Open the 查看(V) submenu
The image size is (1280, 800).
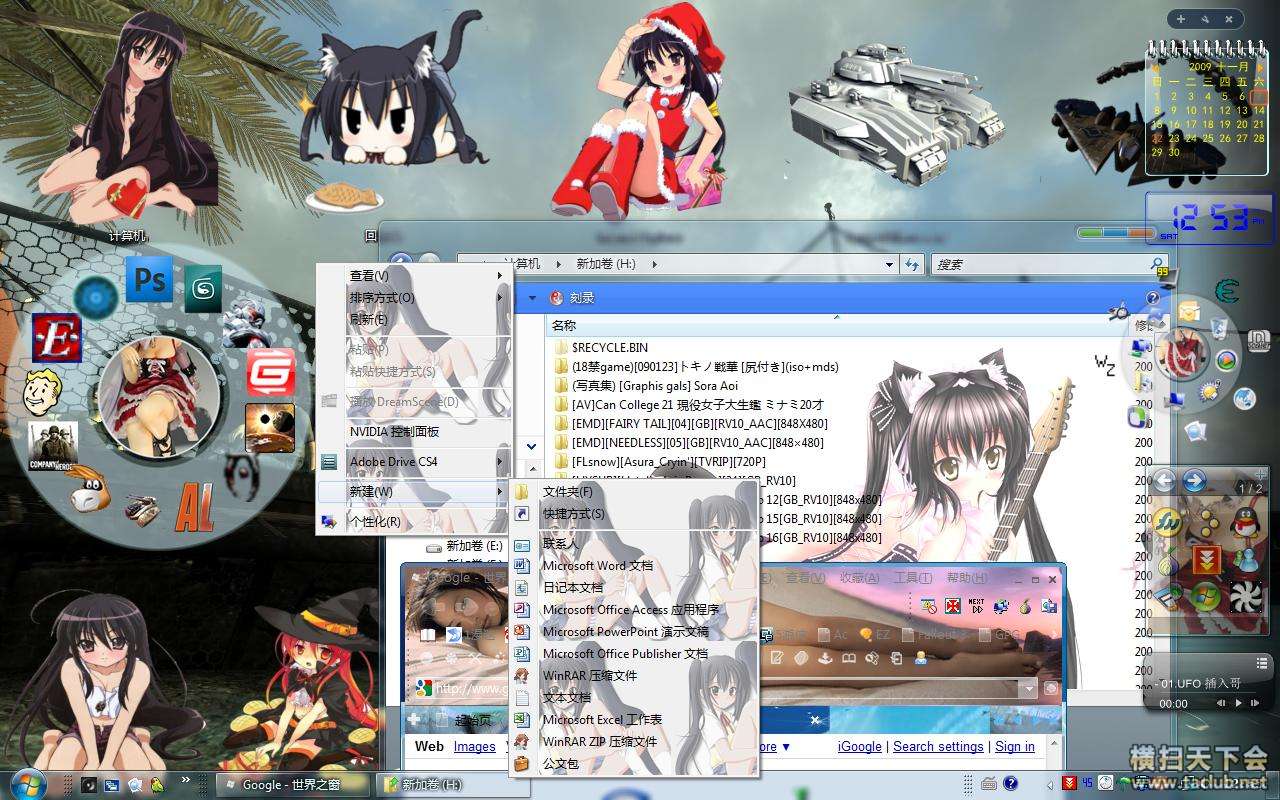pyautogui.click(x=413, y=275)
